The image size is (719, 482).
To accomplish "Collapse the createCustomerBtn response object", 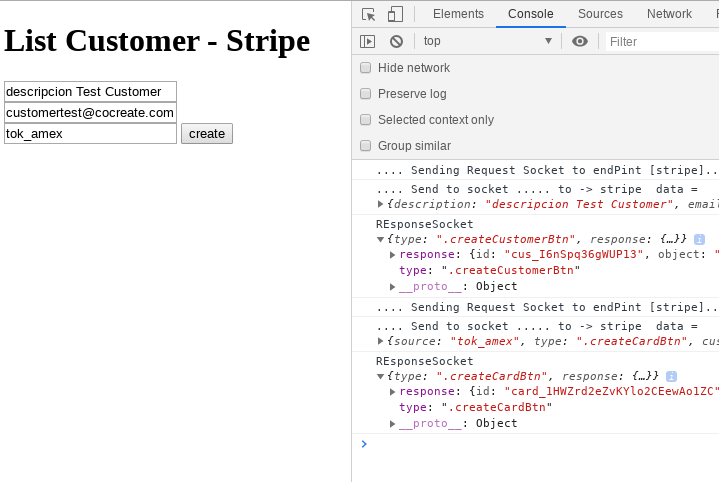I will (x=380, y=240).
